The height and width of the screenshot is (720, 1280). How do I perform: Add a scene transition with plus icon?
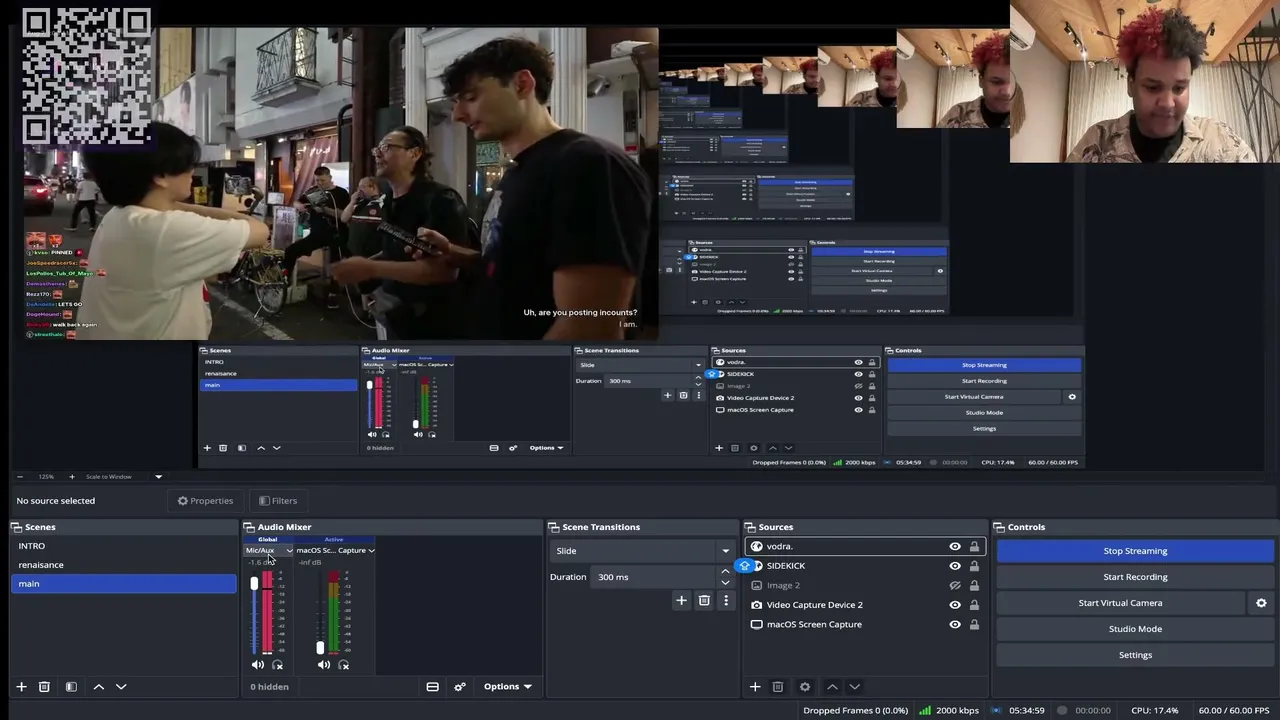(x=681, y=600)
